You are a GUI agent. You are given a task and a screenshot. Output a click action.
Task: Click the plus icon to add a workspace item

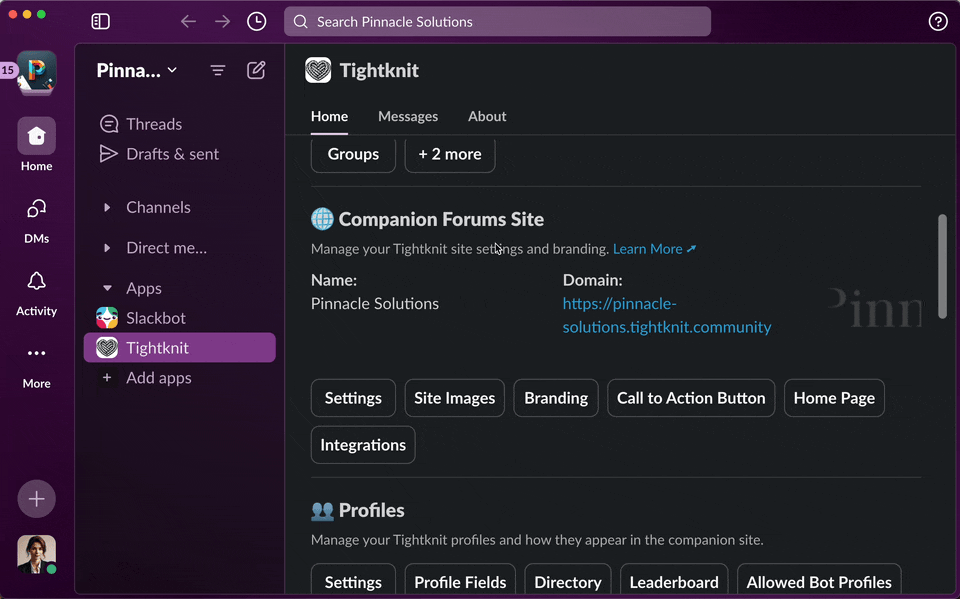pos(36,499)
